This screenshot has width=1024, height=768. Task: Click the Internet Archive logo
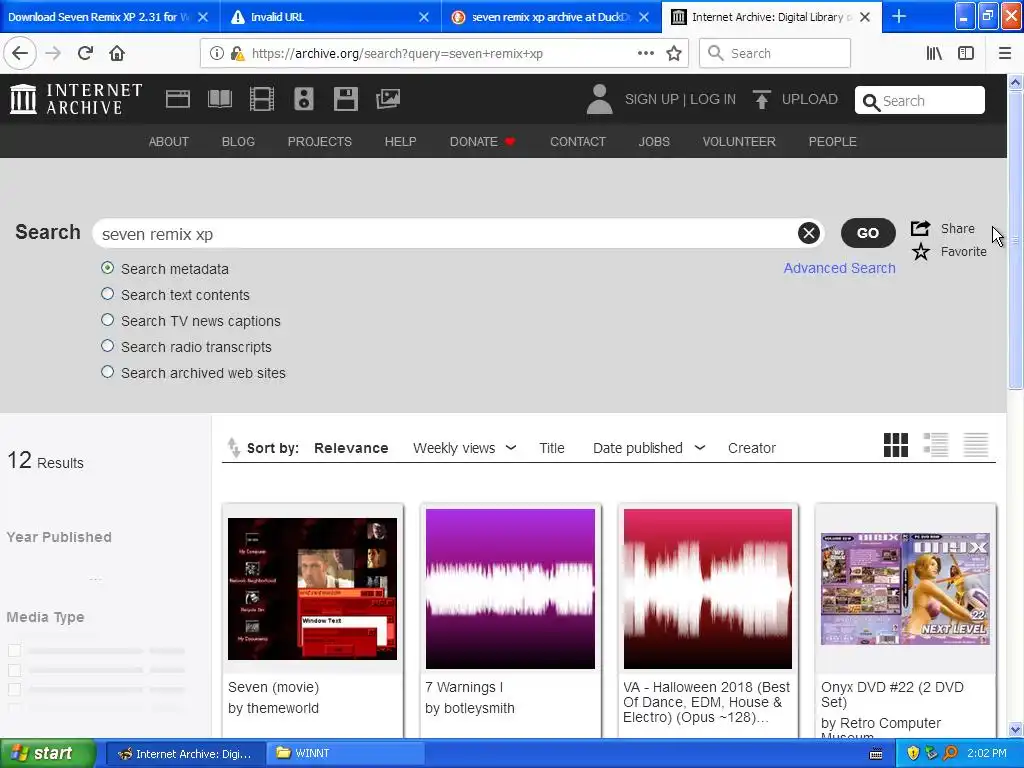coord(76,99)
